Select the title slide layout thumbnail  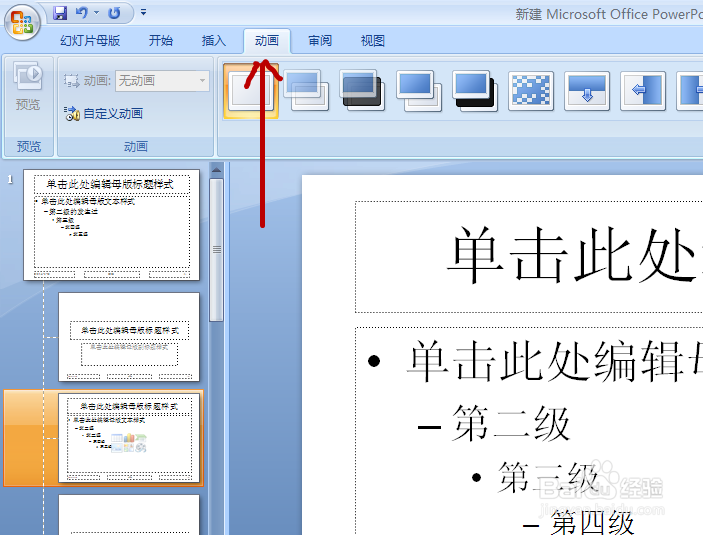[129, 337]
